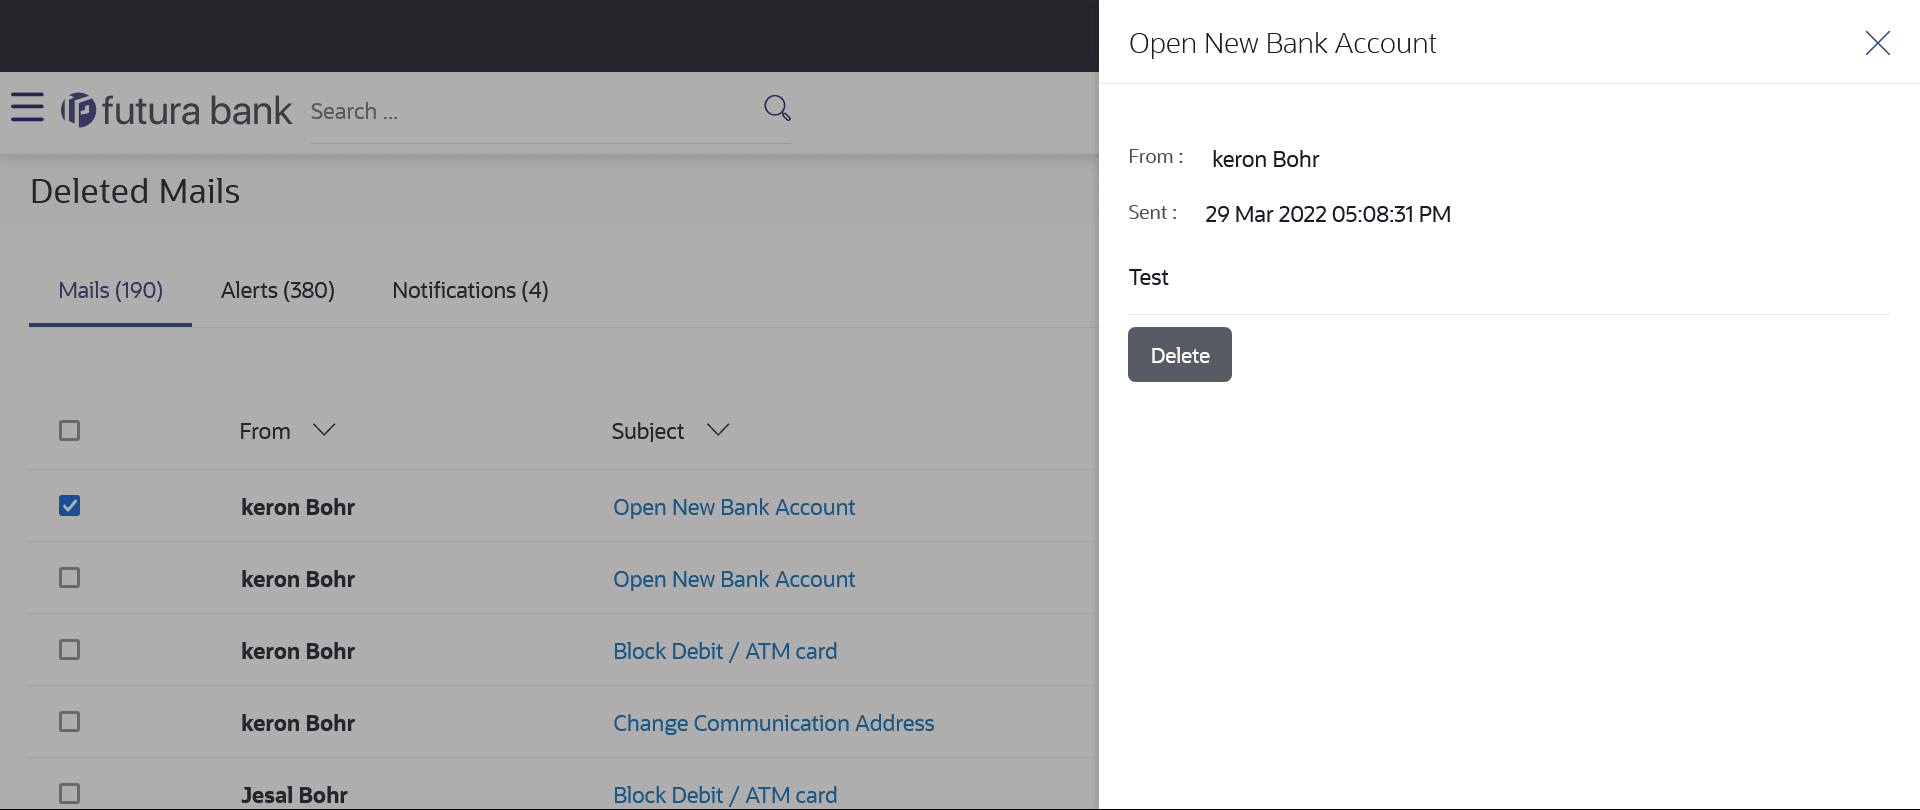Open the second Open New Bank Account mail
This screenshot has width=1920, height=810.
tap(734, 579)
